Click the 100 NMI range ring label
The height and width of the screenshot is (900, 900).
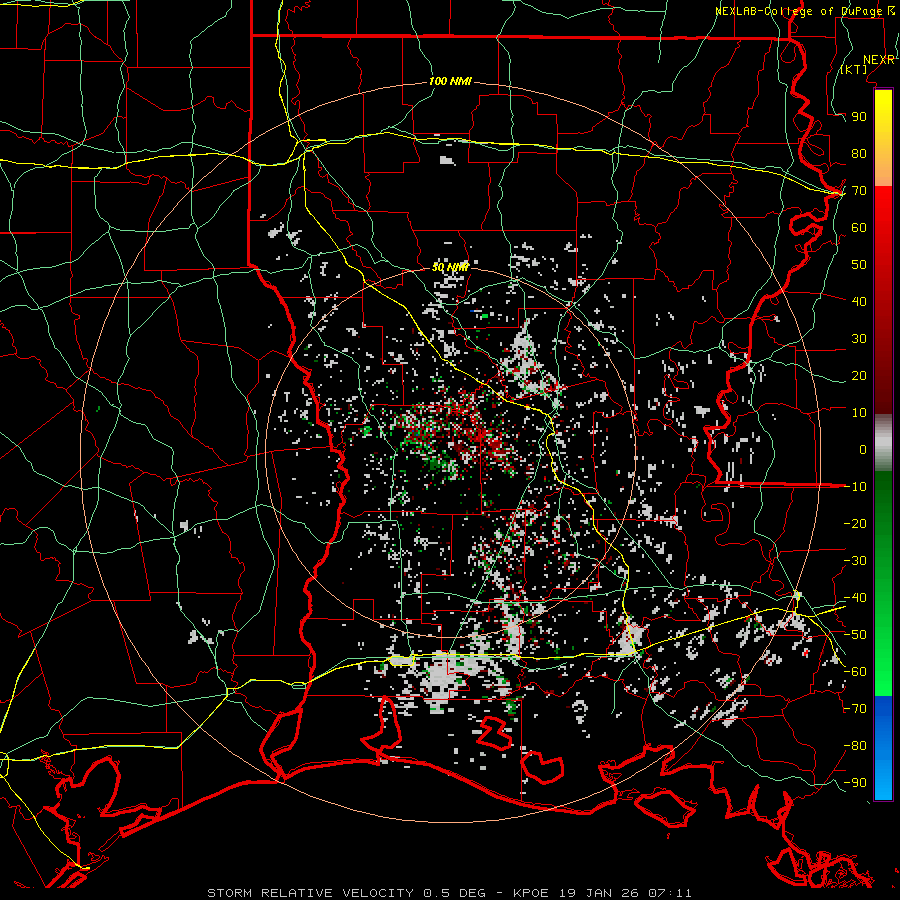point(450,82)
